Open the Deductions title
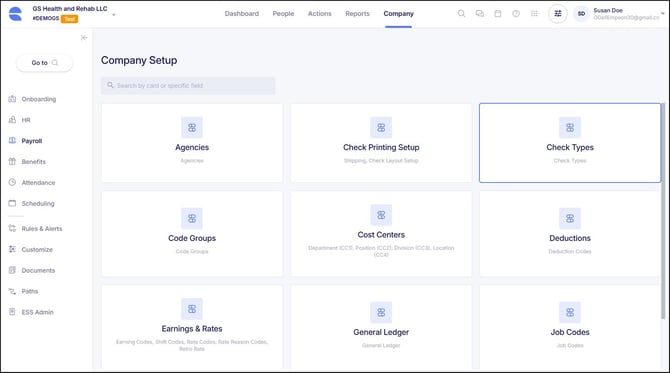Viewport: 670px width, 373px height. tap(570, 238)
